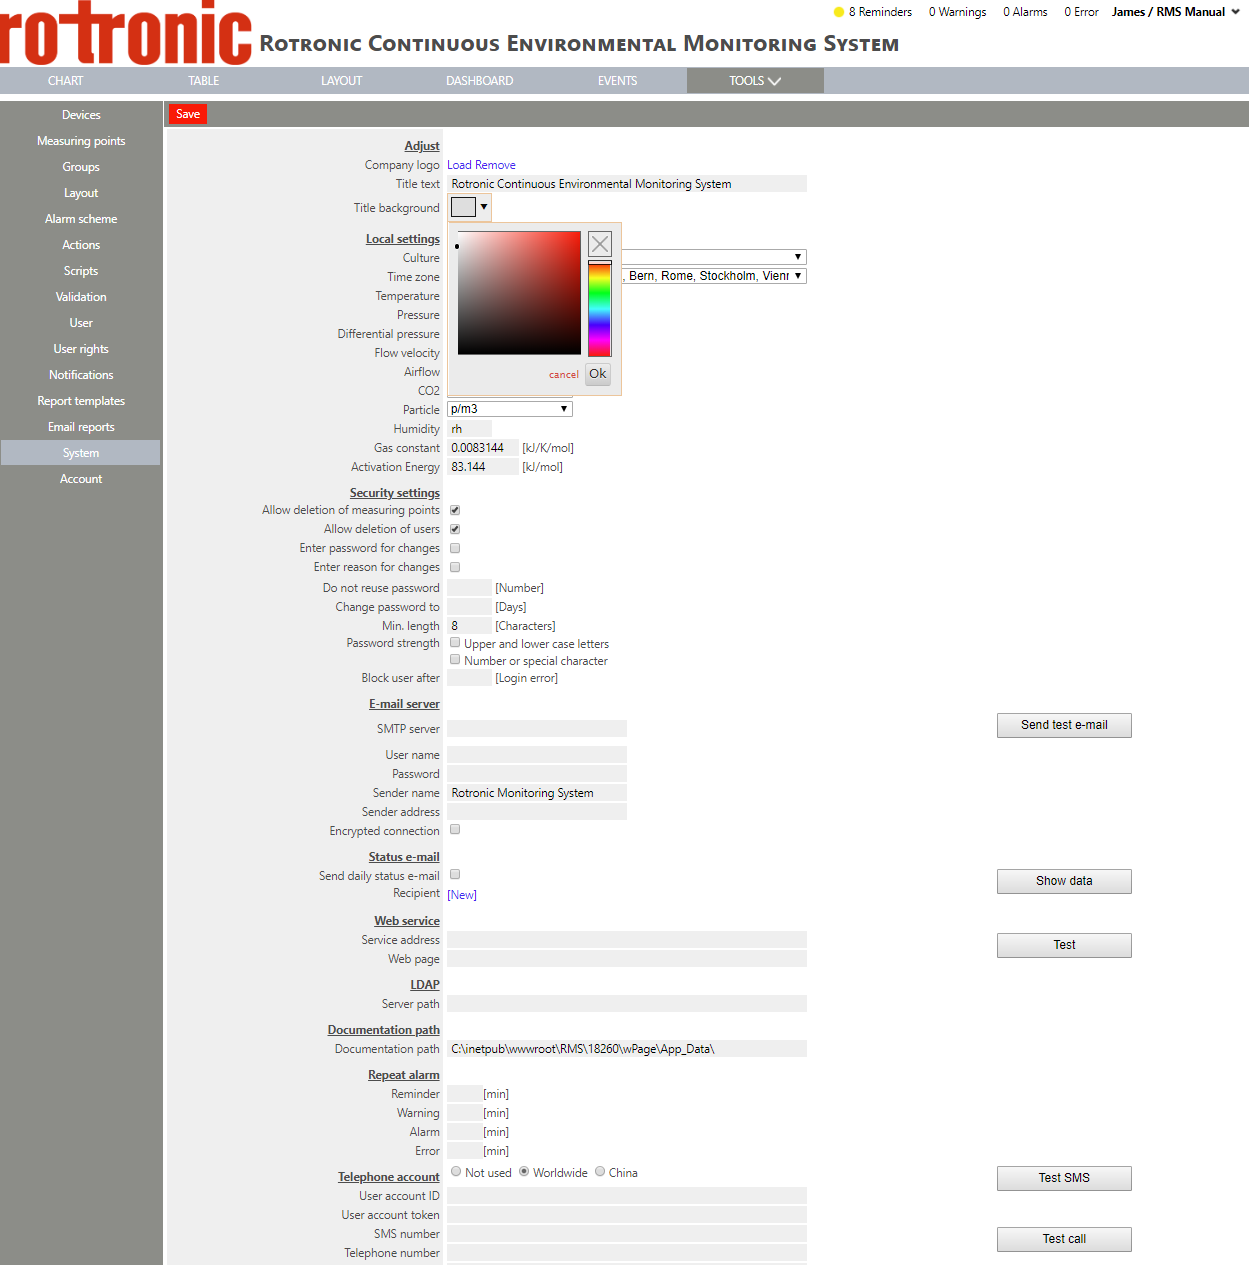The image size is (1249, 1265).
Task: Click the Show data button
Action: click(1064, 881)
